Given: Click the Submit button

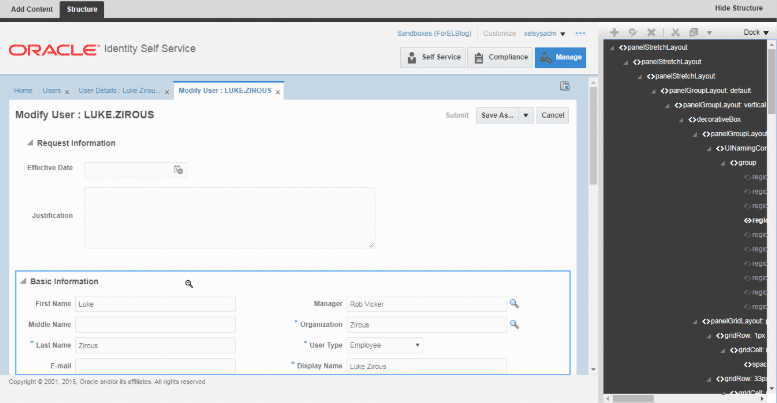Looking at the screenshot, I should pos(457,115).
